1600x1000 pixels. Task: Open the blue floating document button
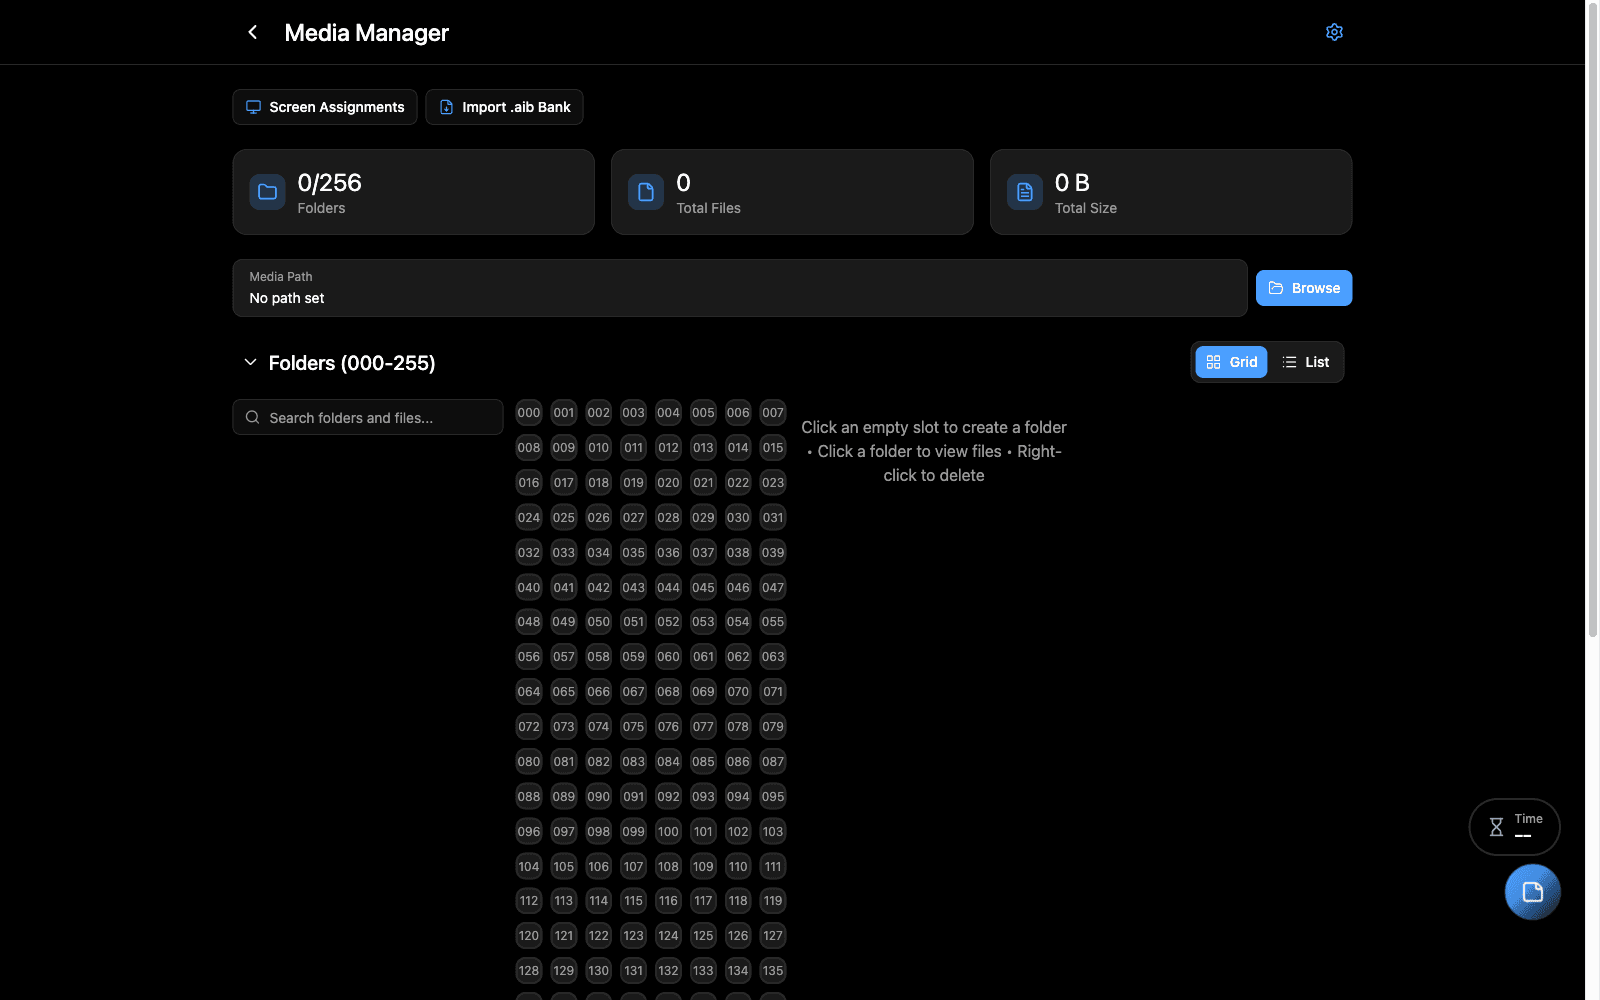(x=1532, y=892)
